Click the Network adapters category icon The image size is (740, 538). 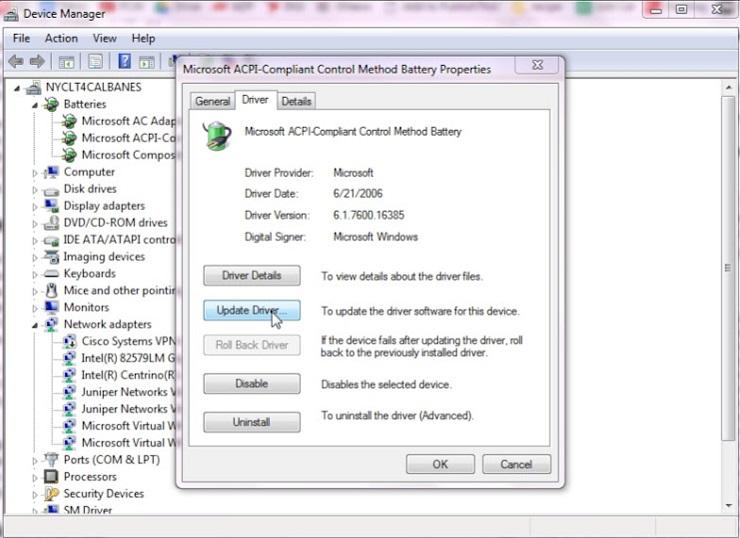(51, 324)
